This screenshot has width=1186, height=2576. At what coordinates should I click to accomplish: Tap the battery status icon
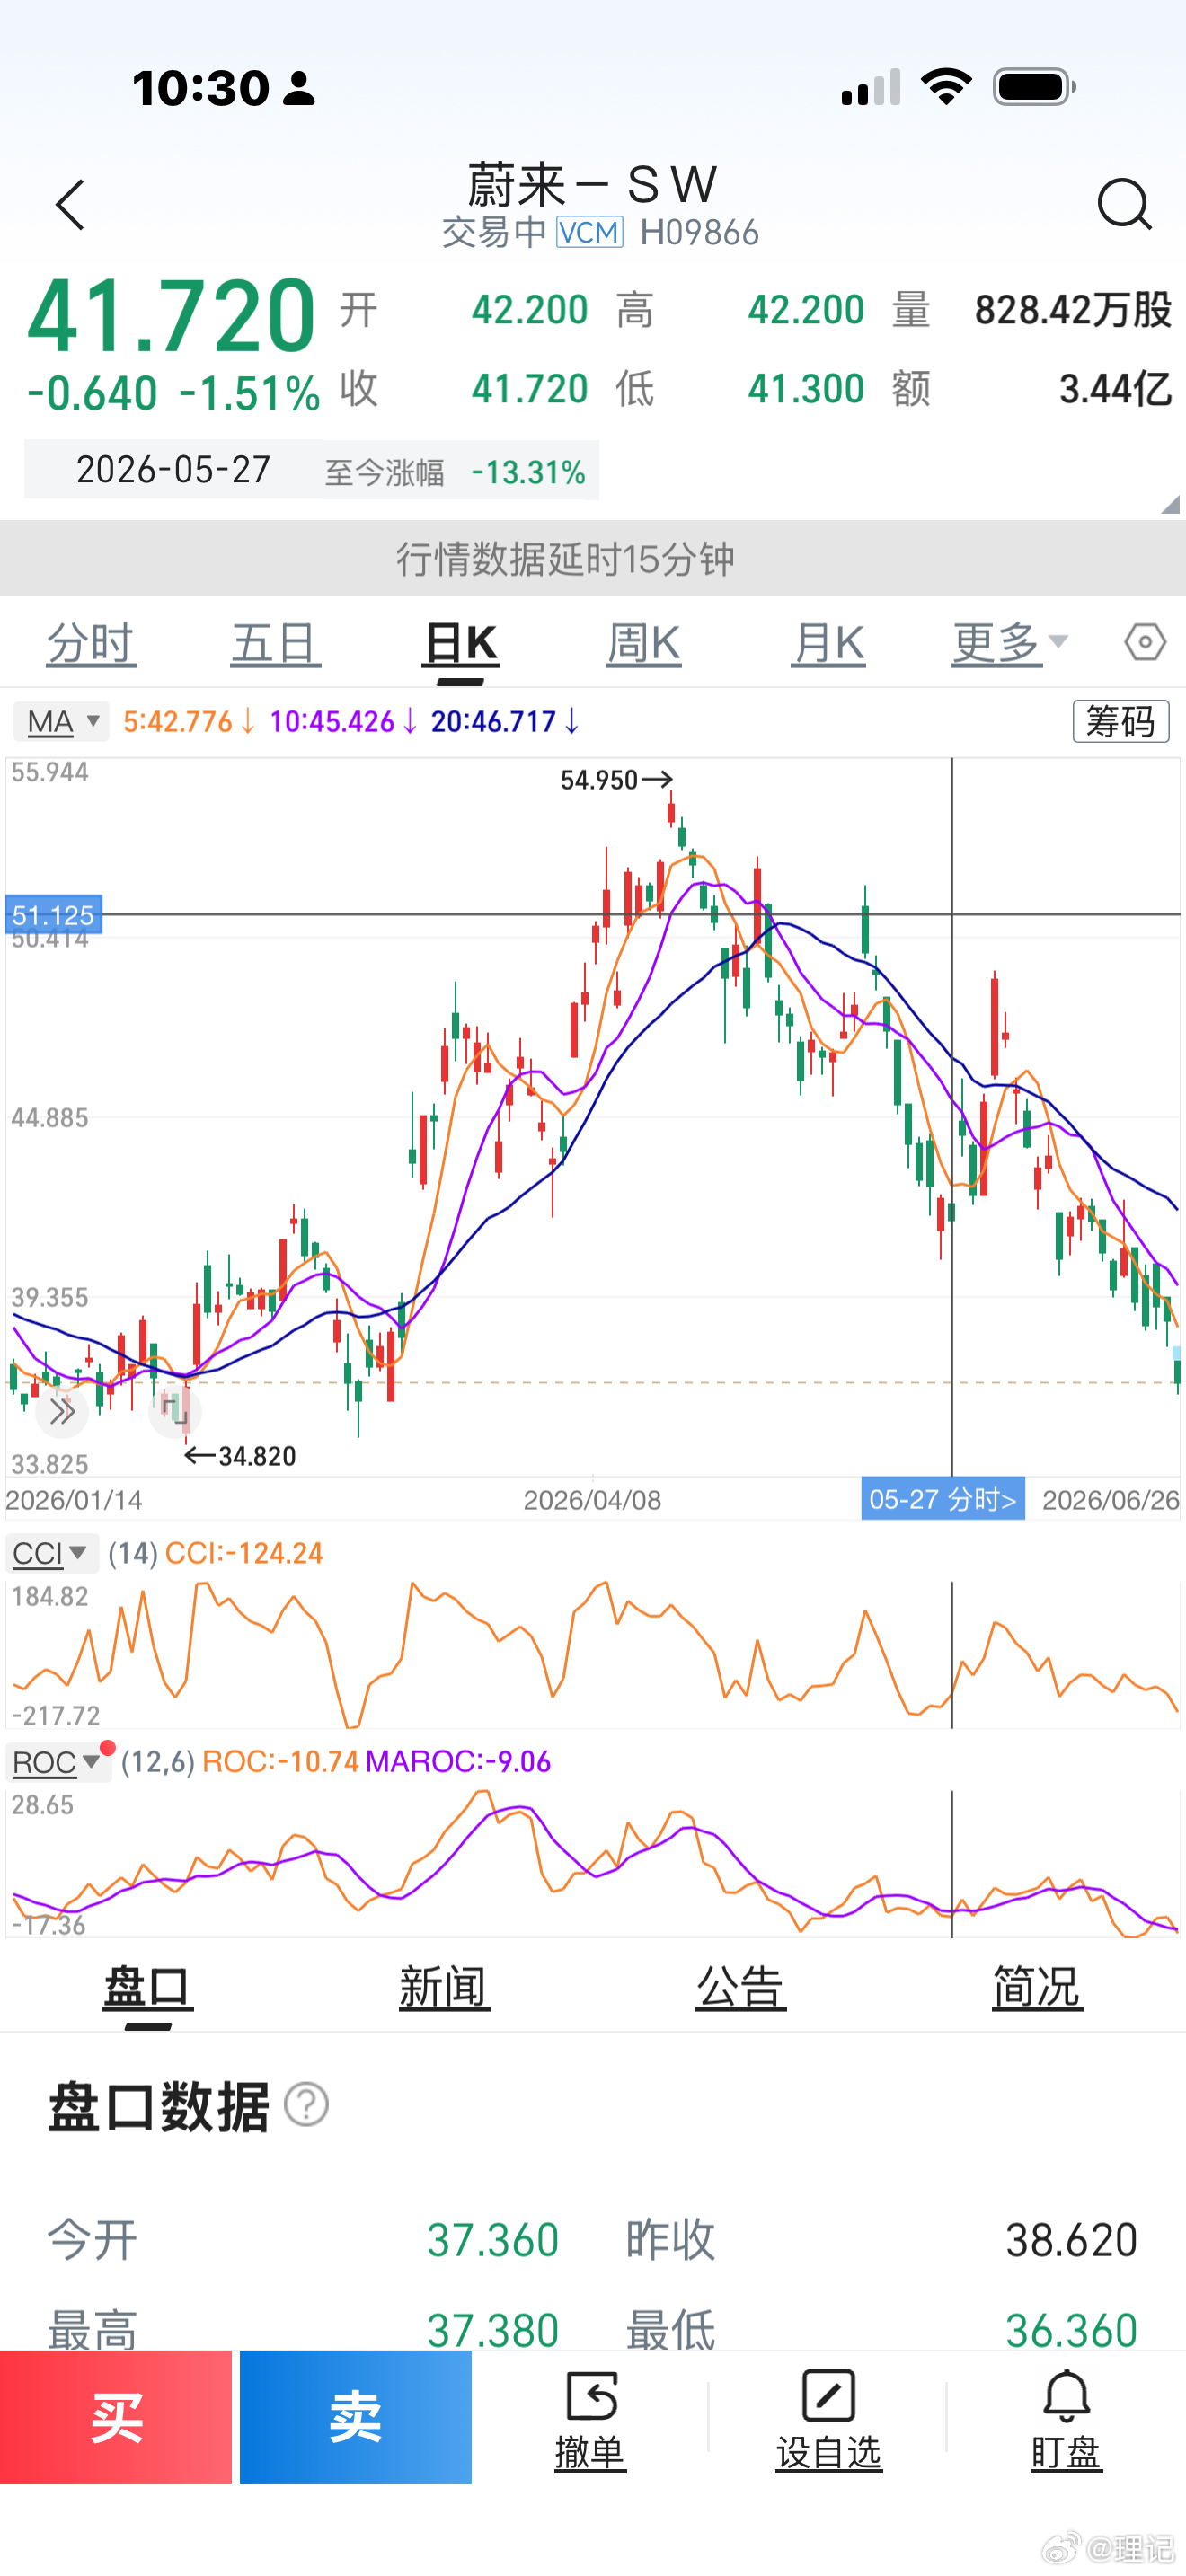(1035, 87)
